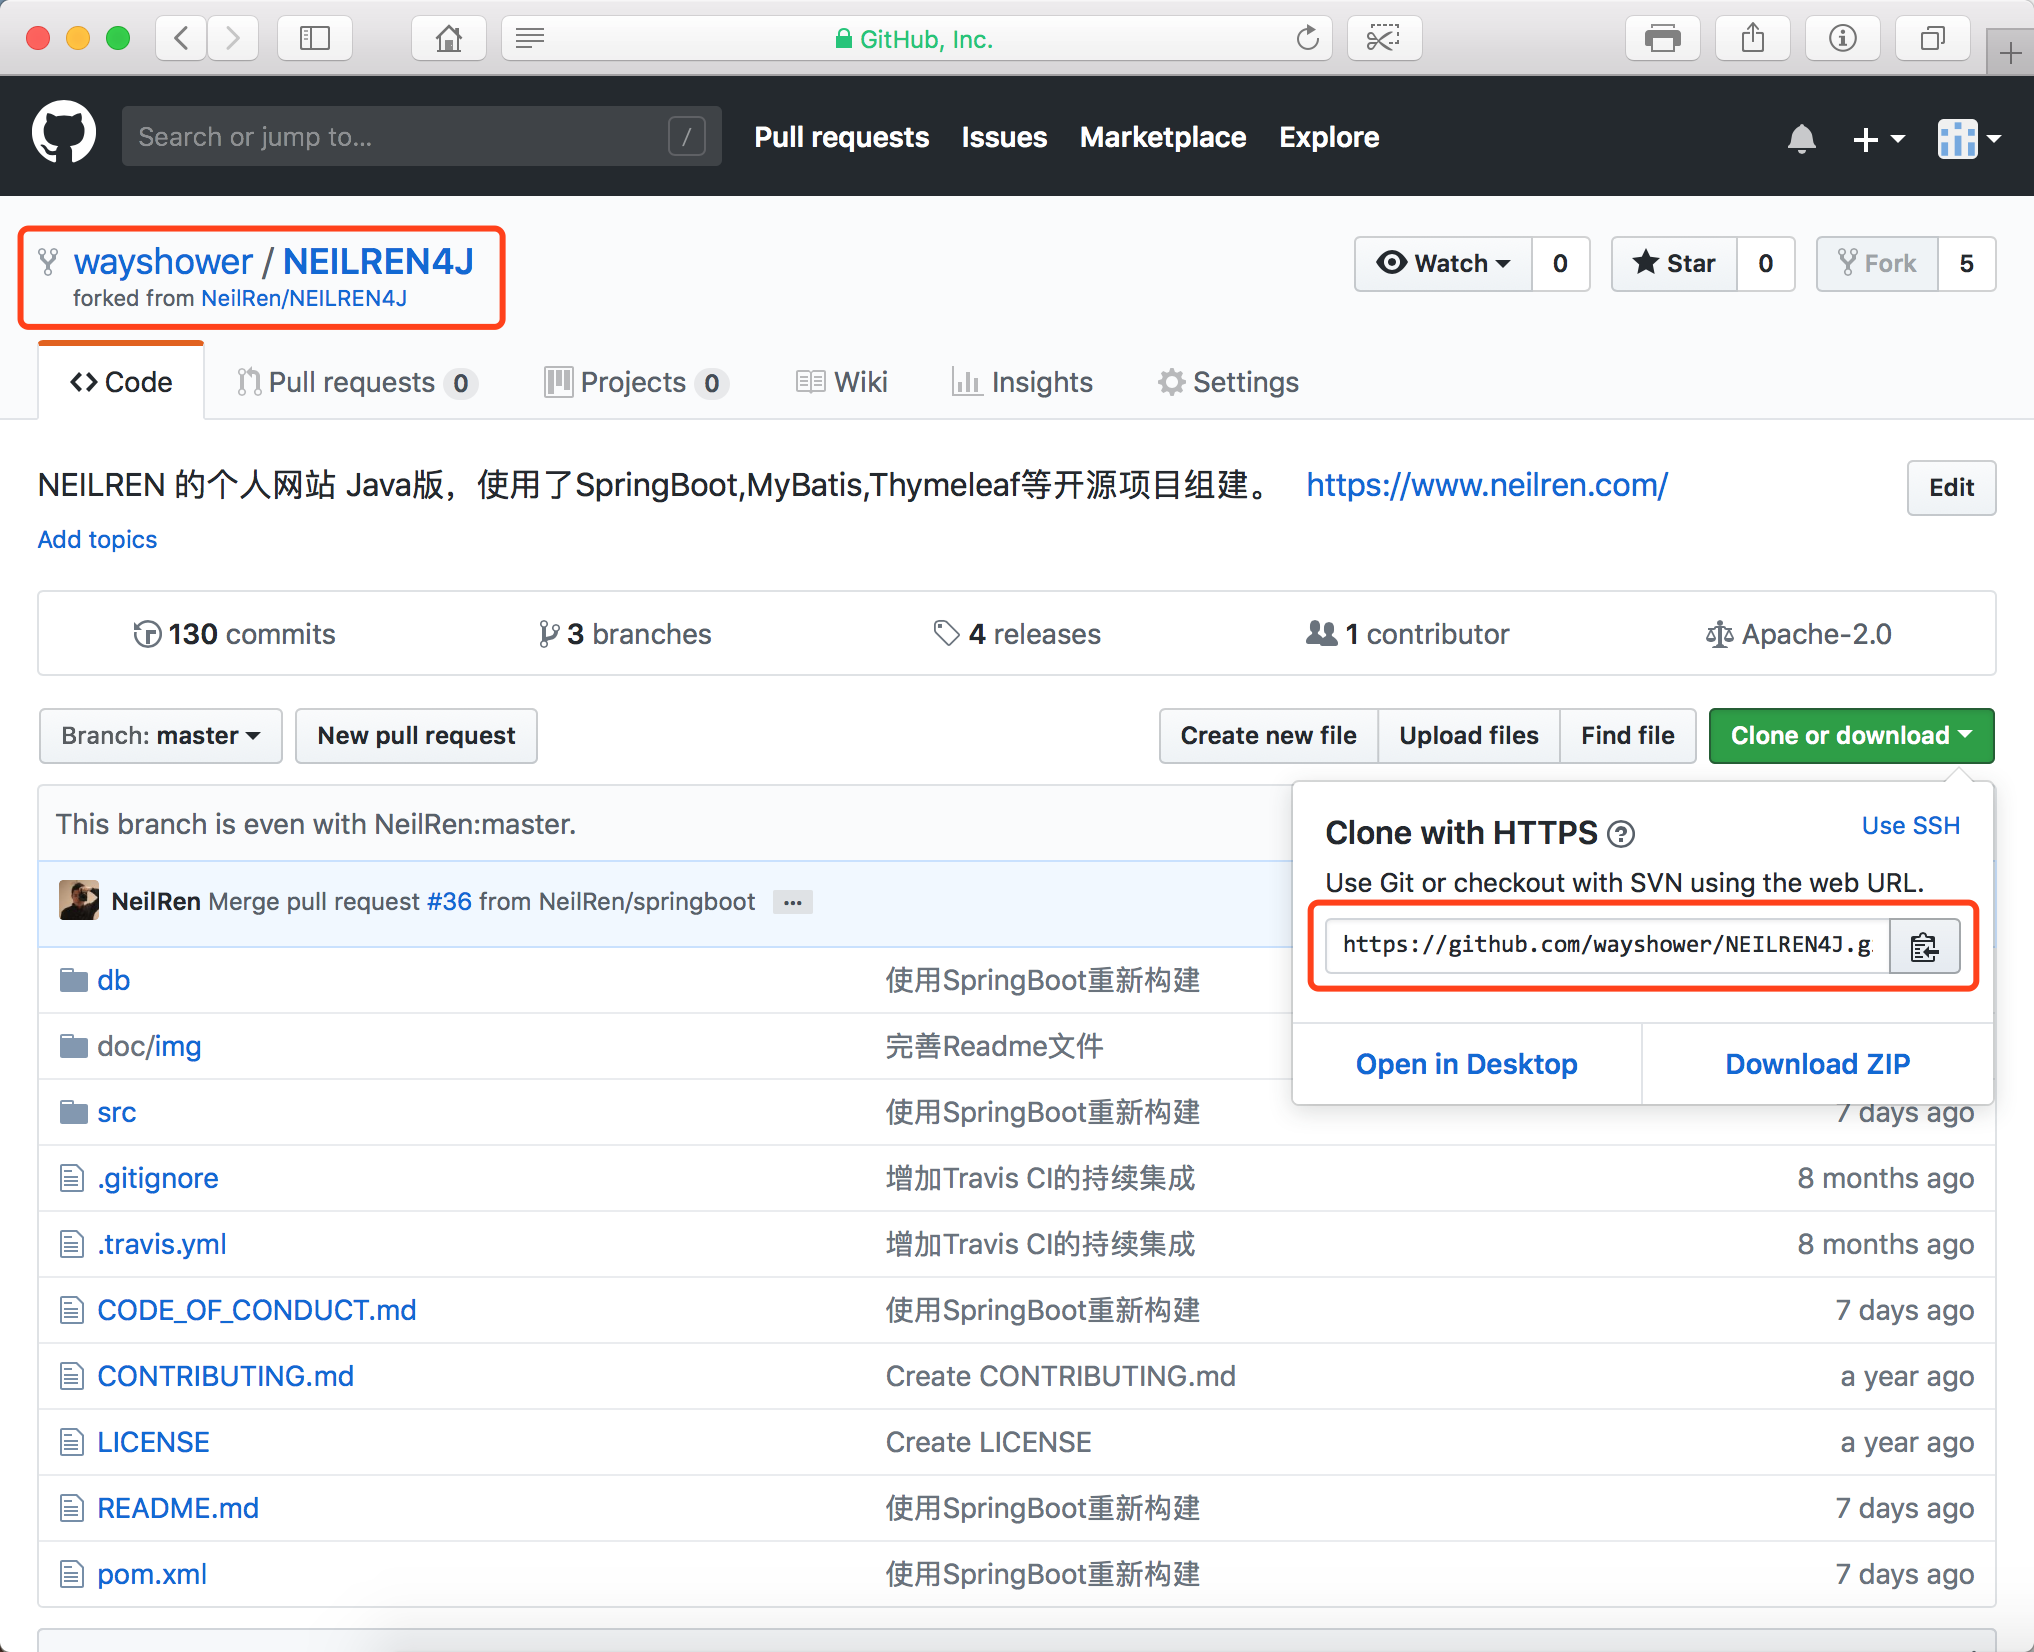This screenshot has width=2034, height=1652.
Task: Copy the clone URL to clipboard
Action: (x=1924, y=946)
